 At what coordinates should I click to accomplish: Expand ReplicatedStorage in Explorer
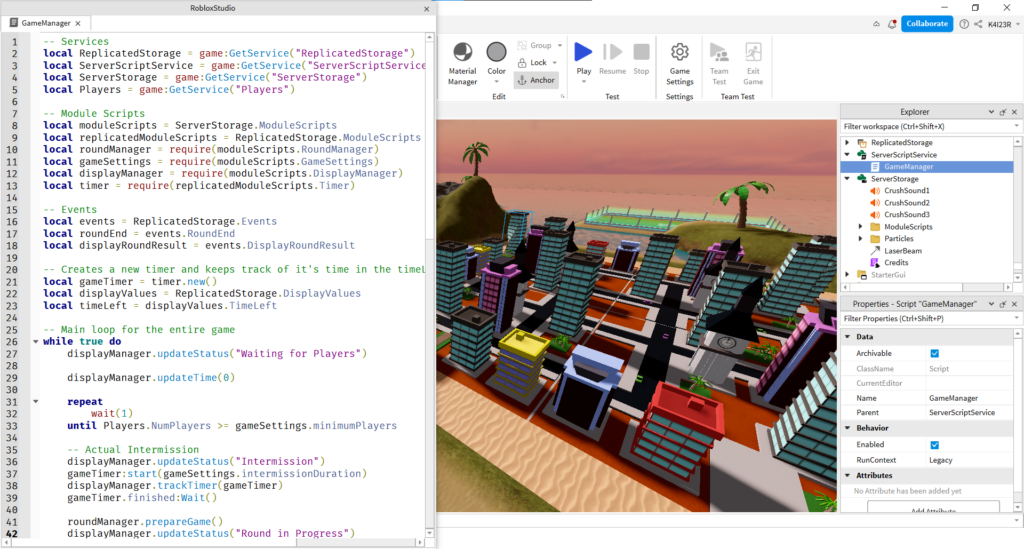847,142
